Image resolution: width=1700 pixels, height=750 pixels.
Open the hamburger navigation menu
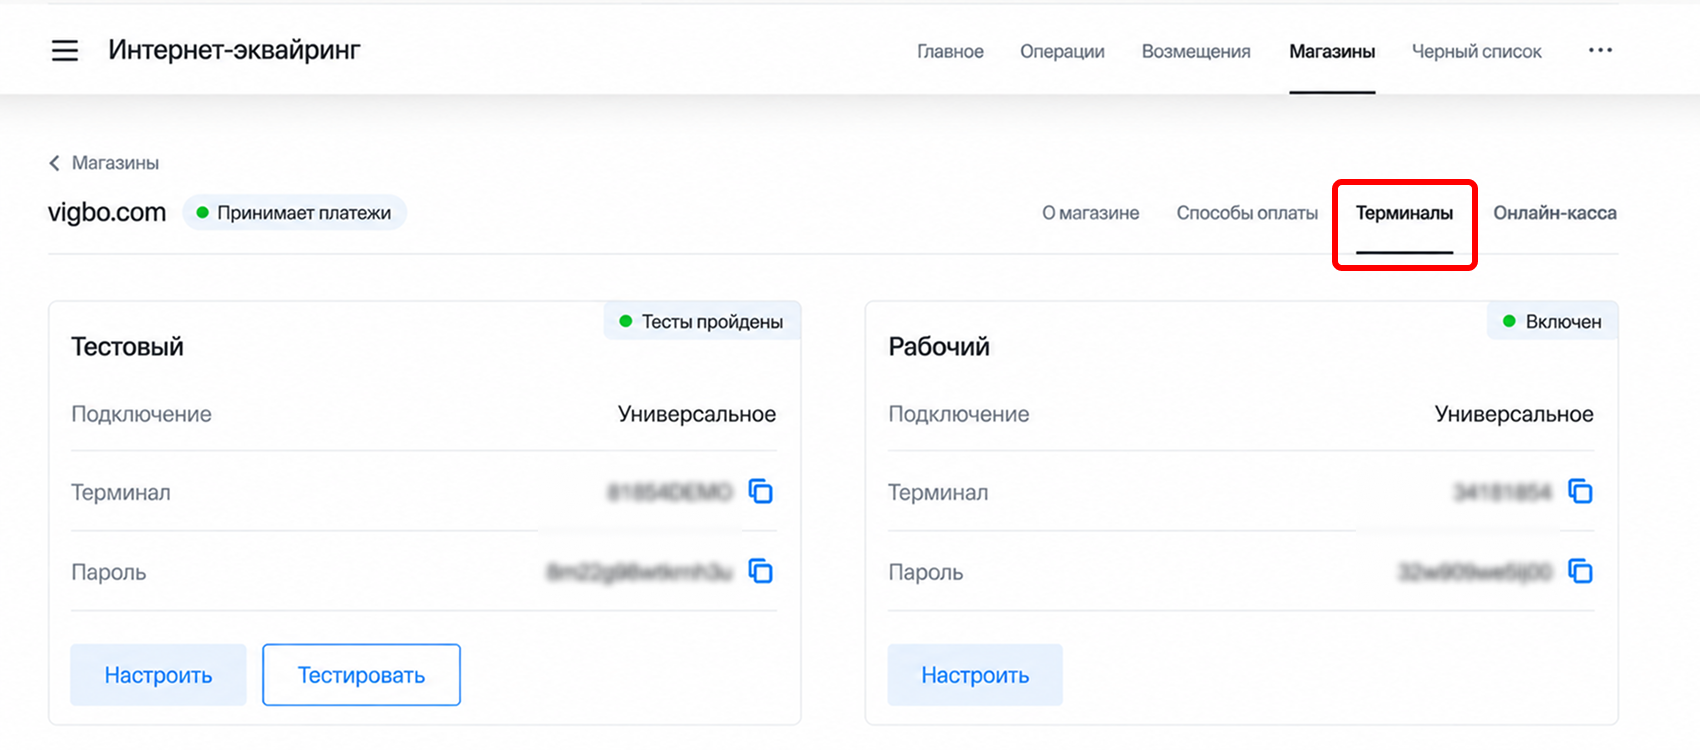65,50
